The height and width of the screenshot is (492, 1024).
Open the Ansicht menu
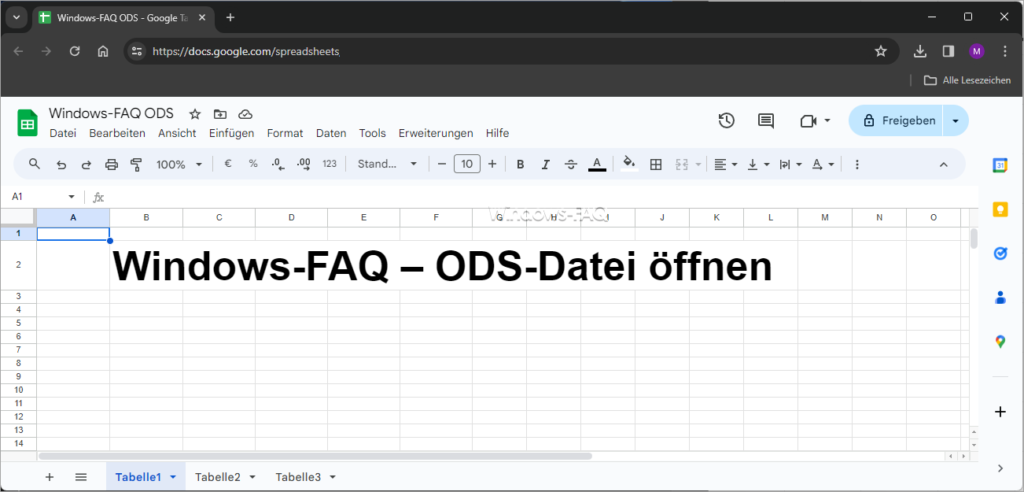coord(177,133)
